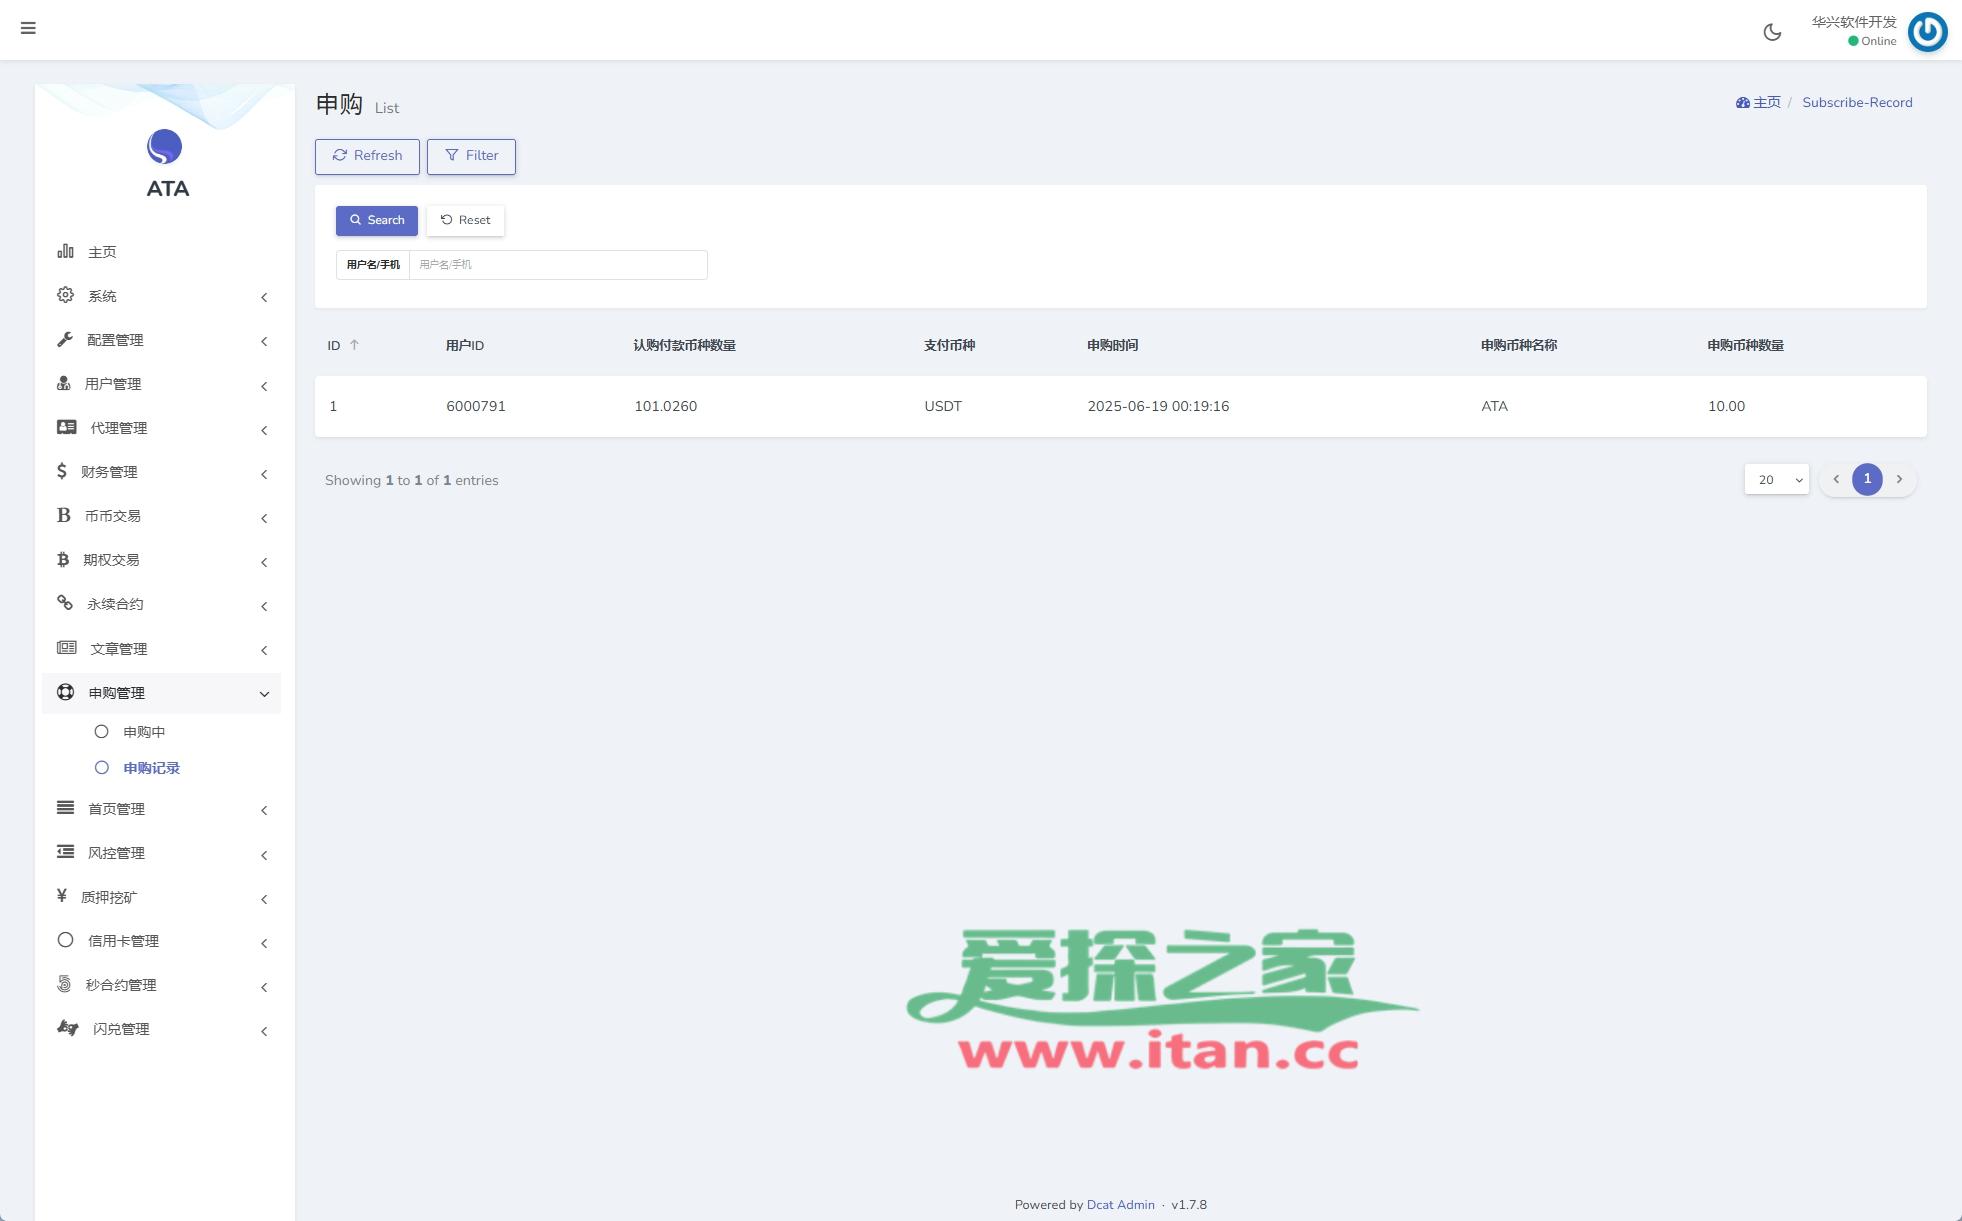Click the 配置管理 wrench icon

click(65, 339)
